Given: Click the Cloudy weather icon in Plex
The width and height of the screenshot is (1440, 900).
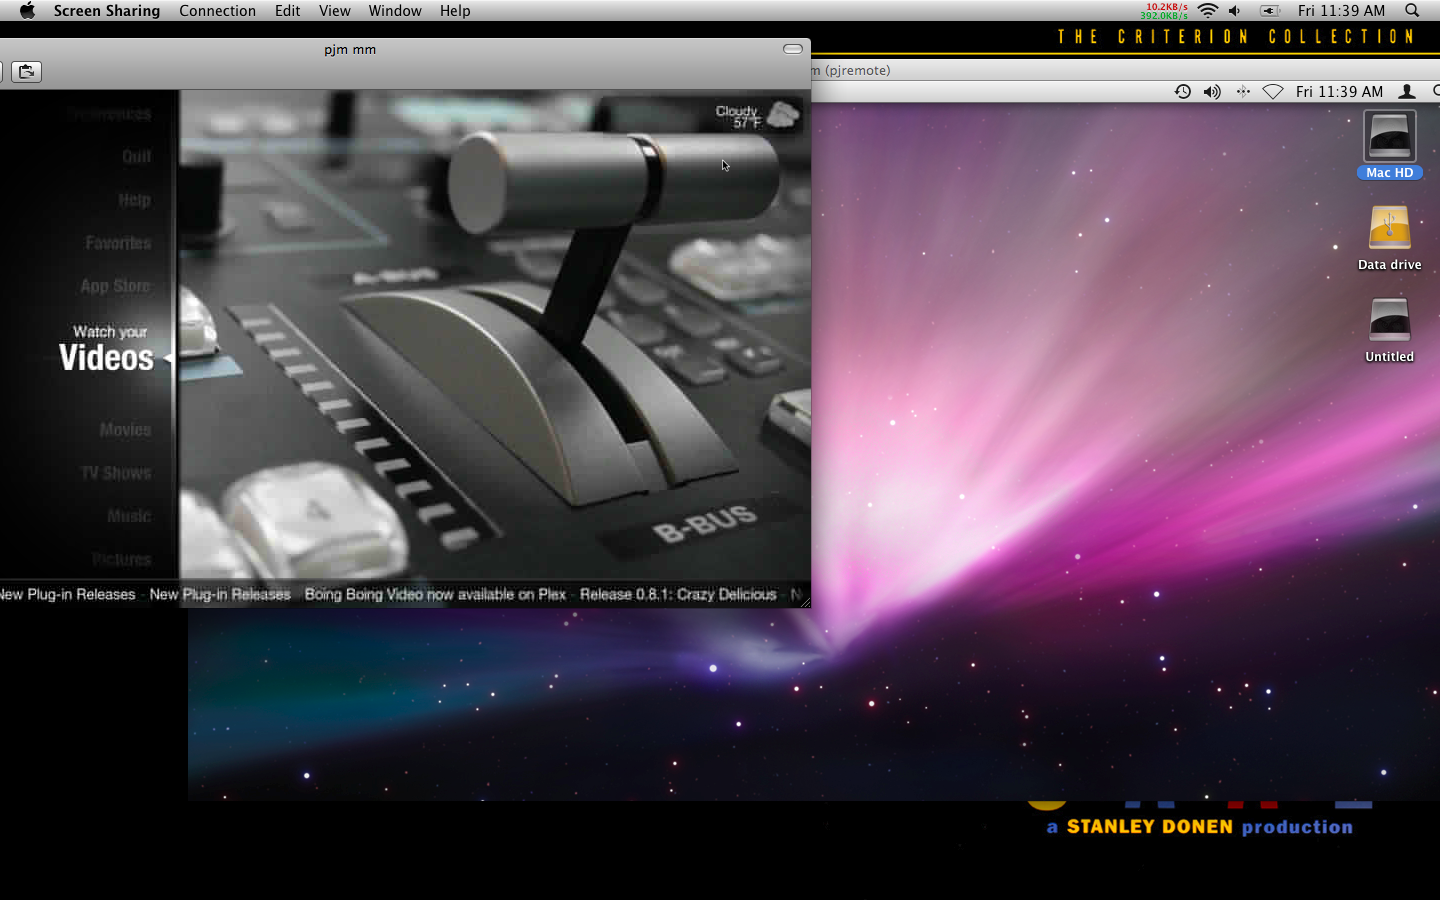Looking at the screenshot, I should tap(783, 115).
